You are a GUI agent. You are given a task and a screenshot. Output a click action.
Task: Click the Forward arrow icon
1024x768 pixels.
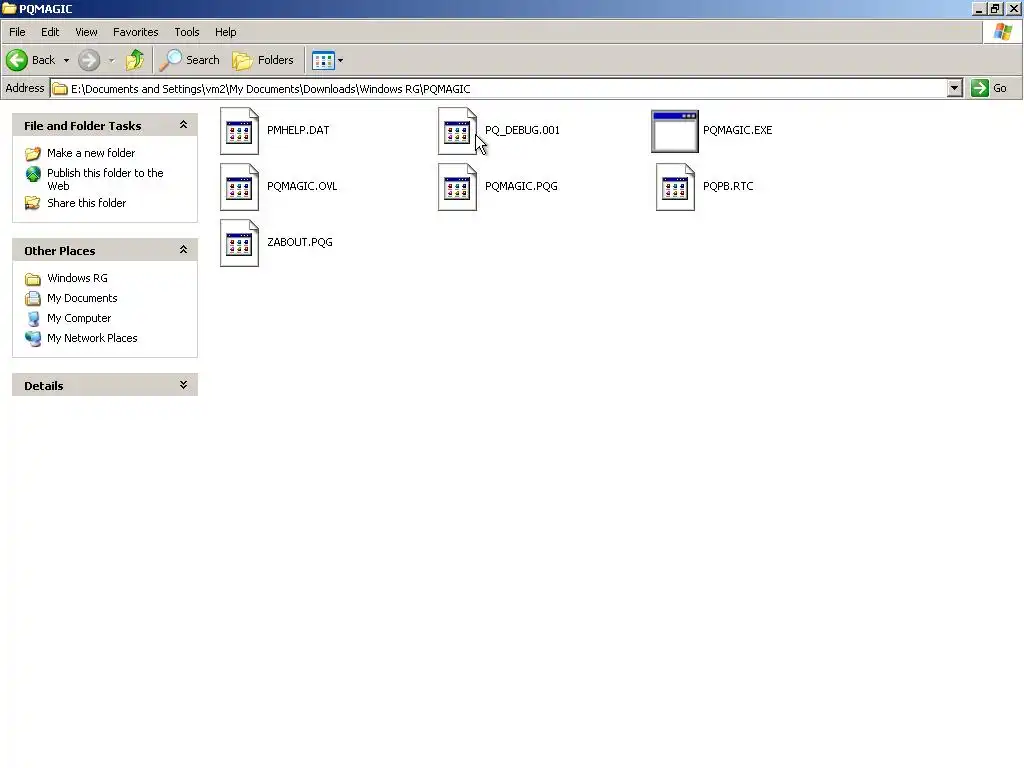coord(89,60)
